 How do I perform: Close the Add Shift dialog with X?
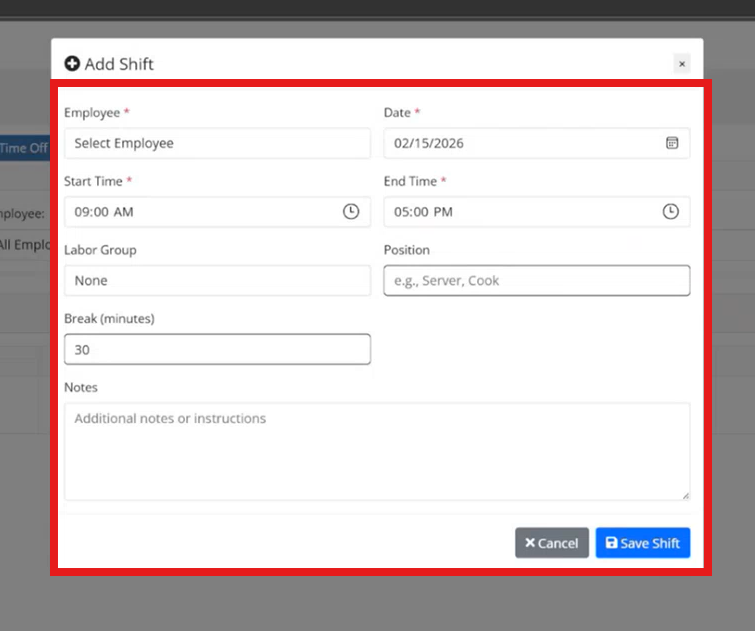click(682, 64)
